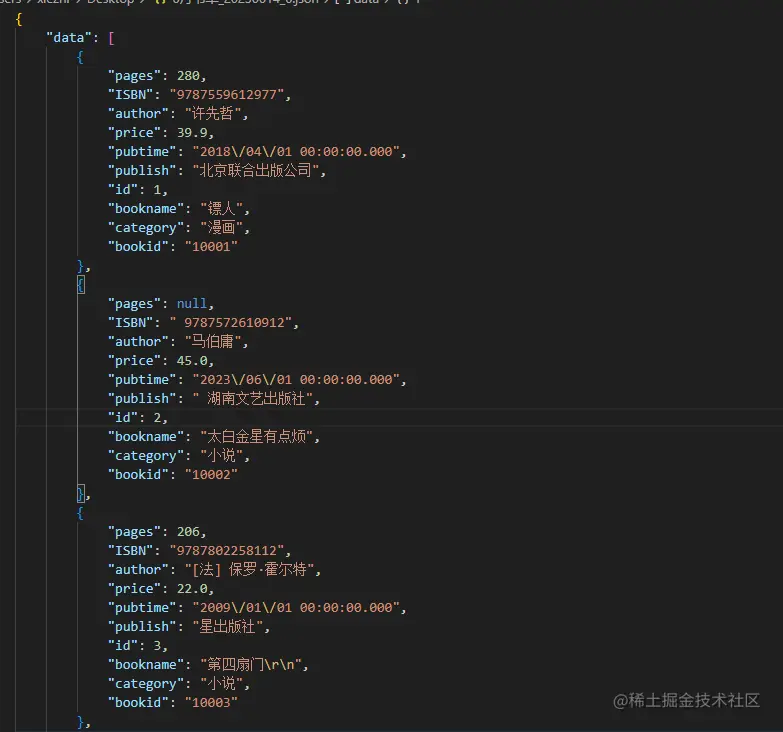Click the closing brace after bookid "10003"

click(x=81, y=722)
